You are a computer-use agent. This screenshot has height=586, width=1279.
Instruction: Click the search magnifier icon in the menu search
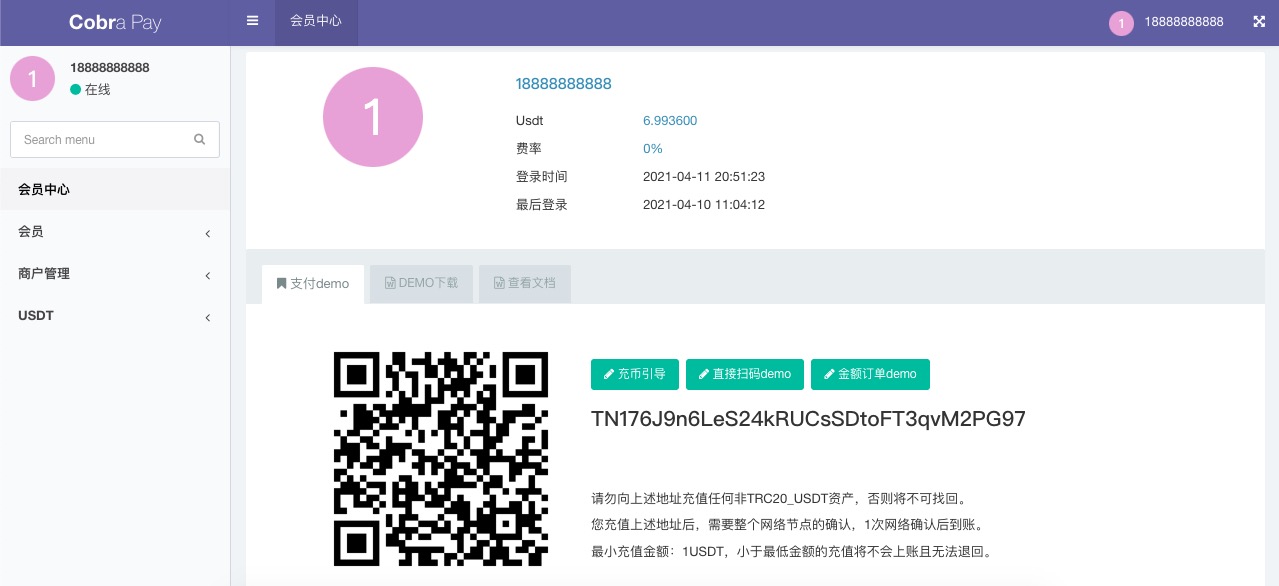click(199, 140)
